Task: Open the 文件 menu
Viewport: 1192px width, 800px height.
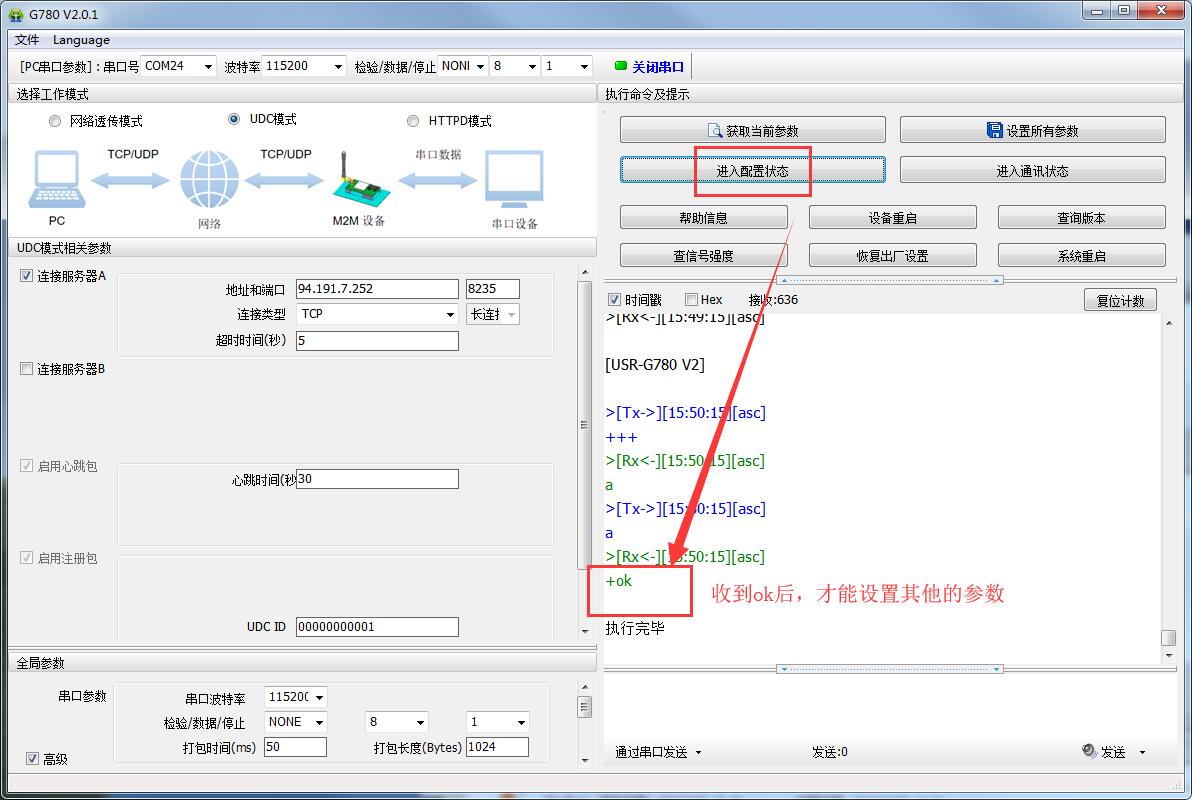Action: tap(27, 40)
